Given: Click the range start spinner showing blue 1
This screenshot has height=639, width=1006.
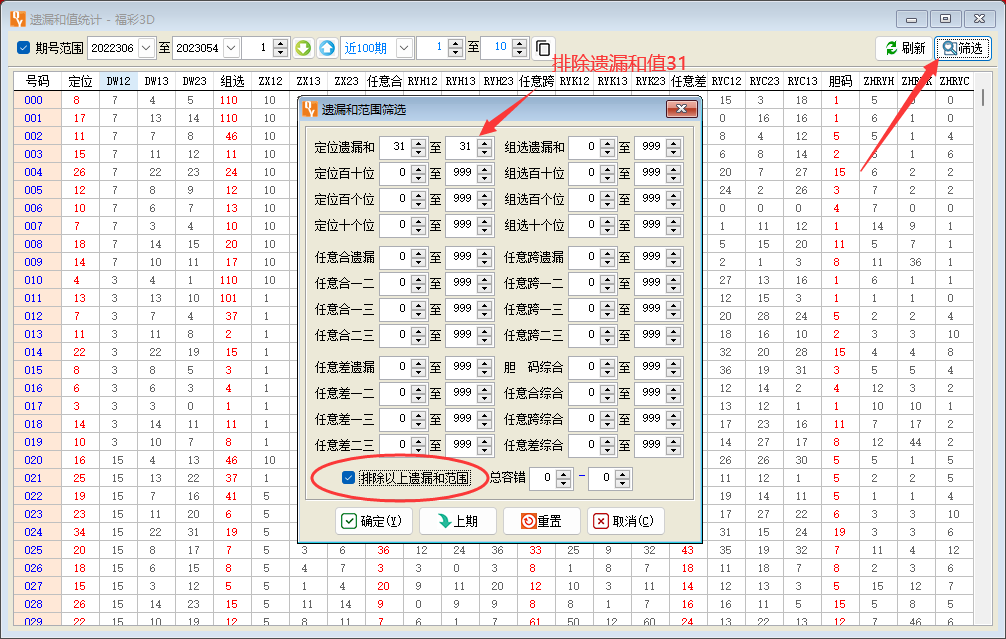Looking at the screenshot, I should (x=455, y=48).
